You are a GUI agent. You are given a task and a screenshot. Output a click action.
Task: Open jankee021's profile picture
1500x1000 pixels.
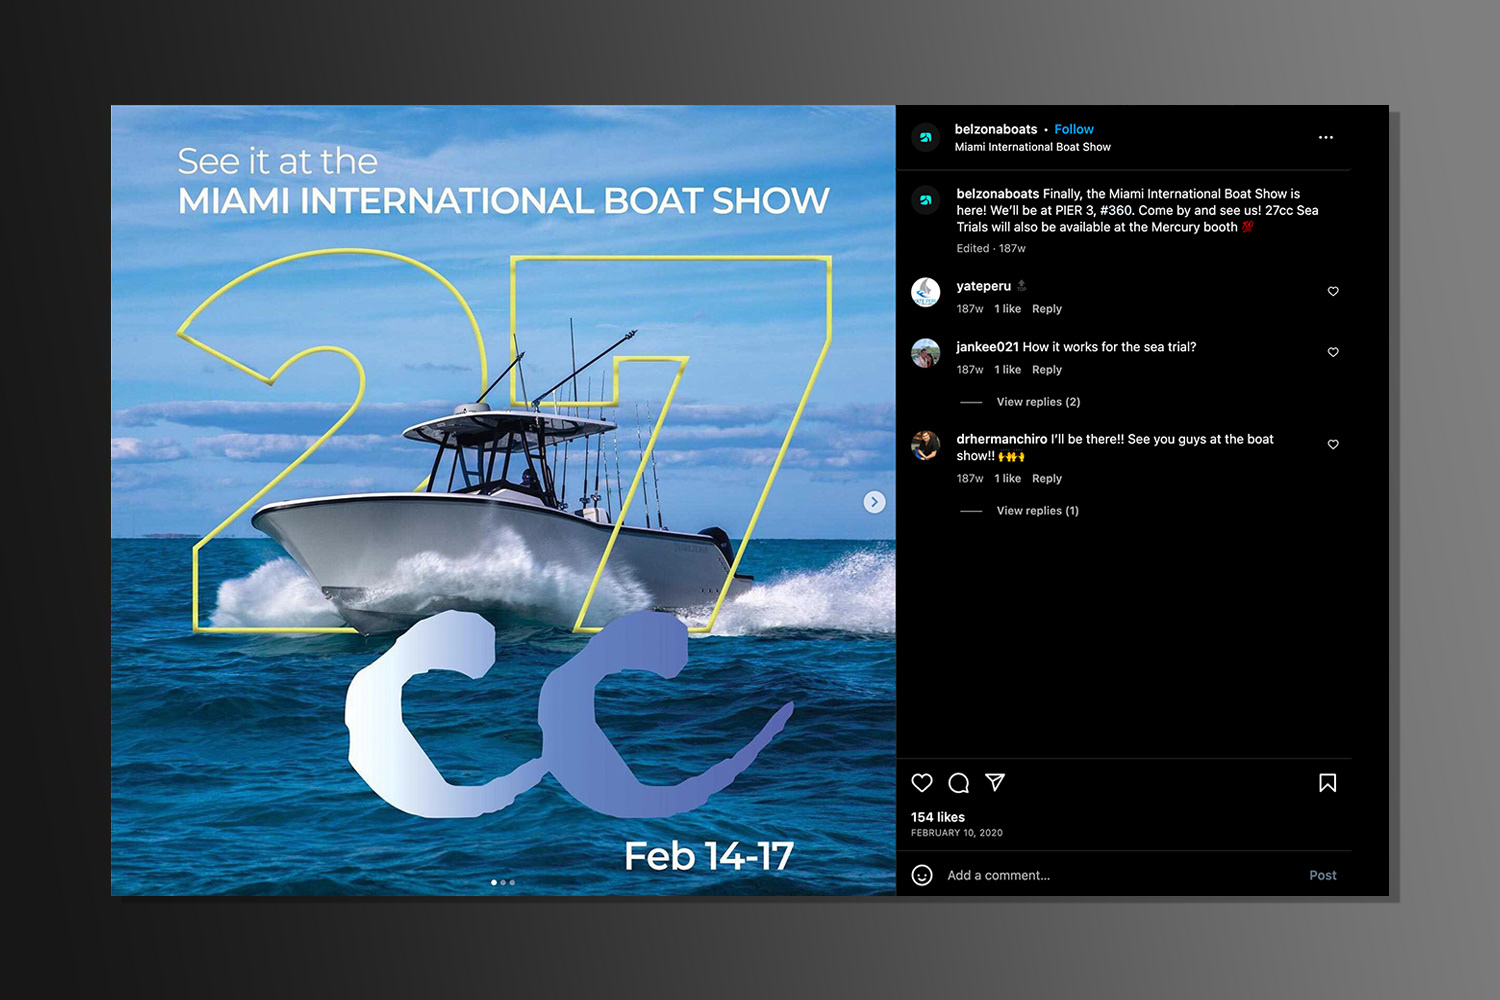pos(926,353)
